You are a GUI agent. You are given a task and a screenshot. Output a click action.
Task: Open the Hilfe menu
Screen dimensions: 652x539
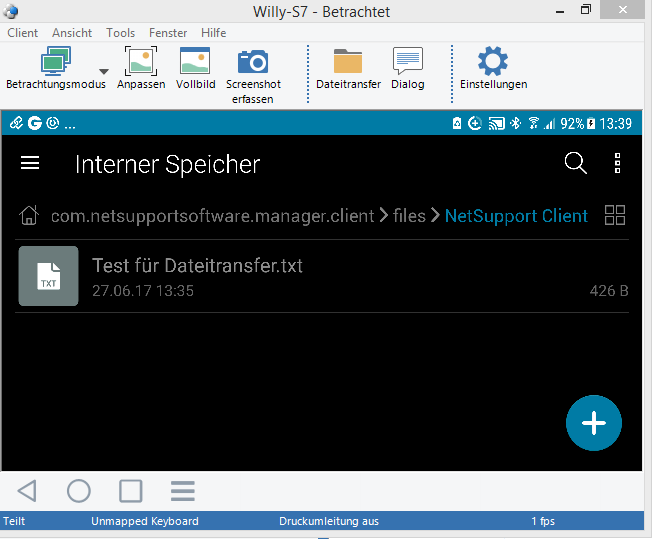pyautogui.click(x=213, y=33)
